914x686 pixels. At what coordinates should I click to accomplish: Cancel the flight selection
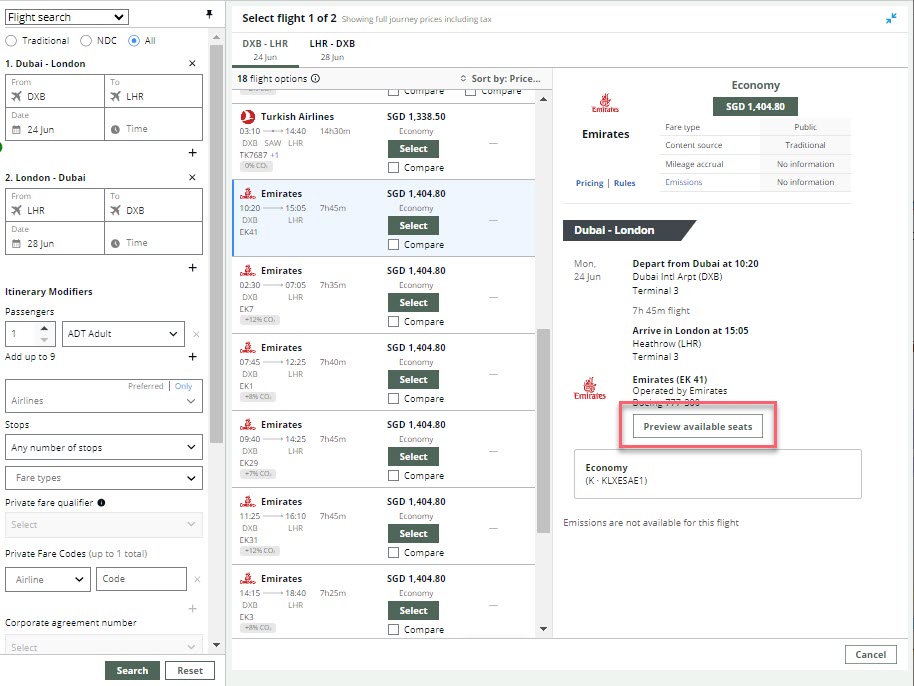point(870,655)
